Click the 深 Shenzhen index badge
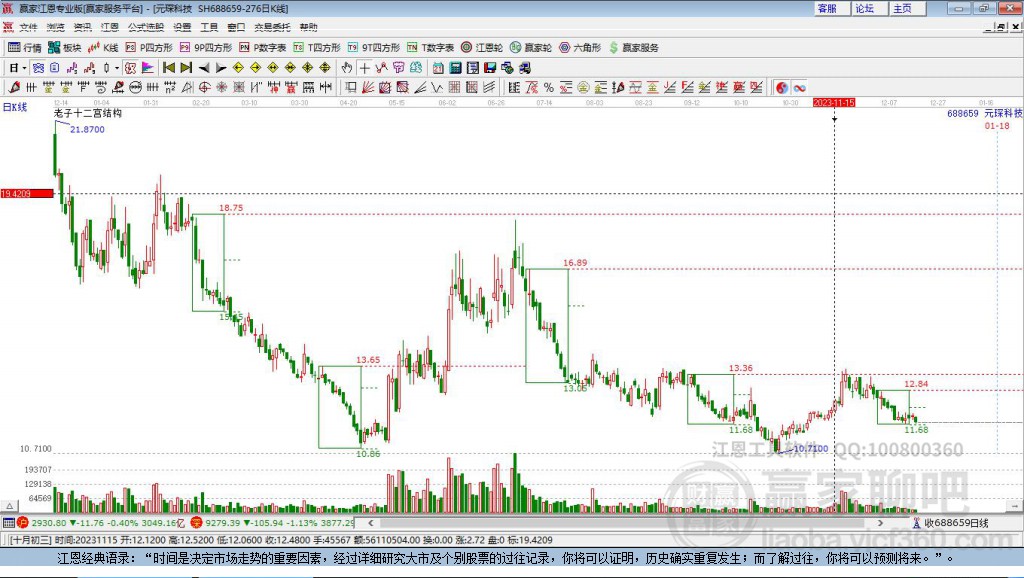 tap(197, 522)
